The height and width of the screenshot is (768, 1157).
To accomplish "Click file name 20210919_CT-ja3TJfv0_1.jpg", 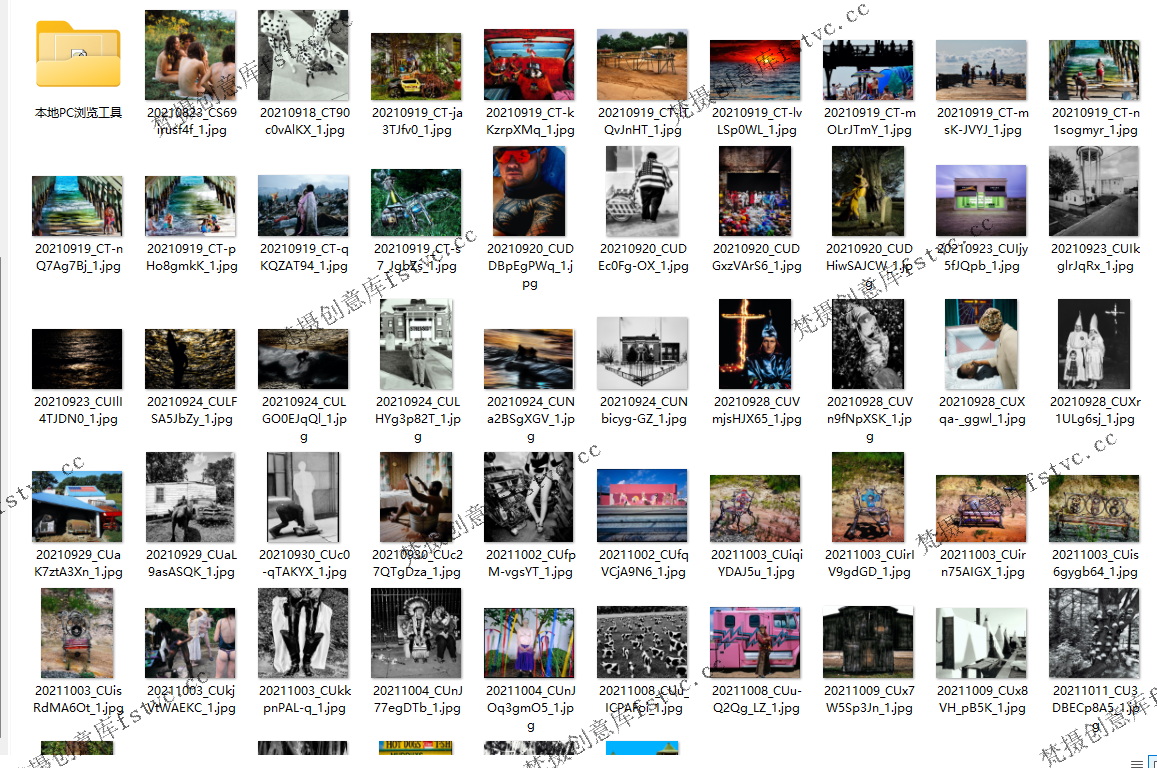I will (417, 121).
